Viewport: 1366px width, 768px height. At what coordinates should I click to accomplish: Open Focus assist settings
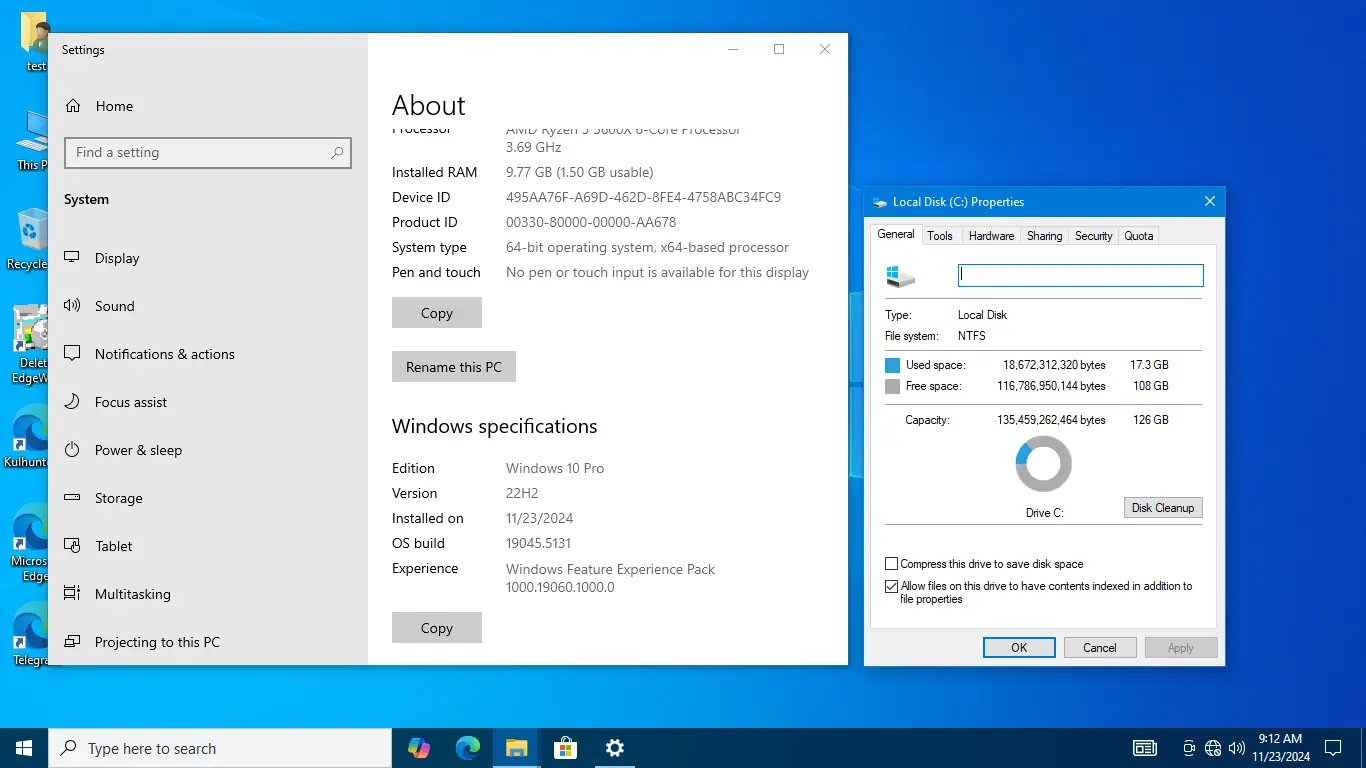click(x=116, y=402)
